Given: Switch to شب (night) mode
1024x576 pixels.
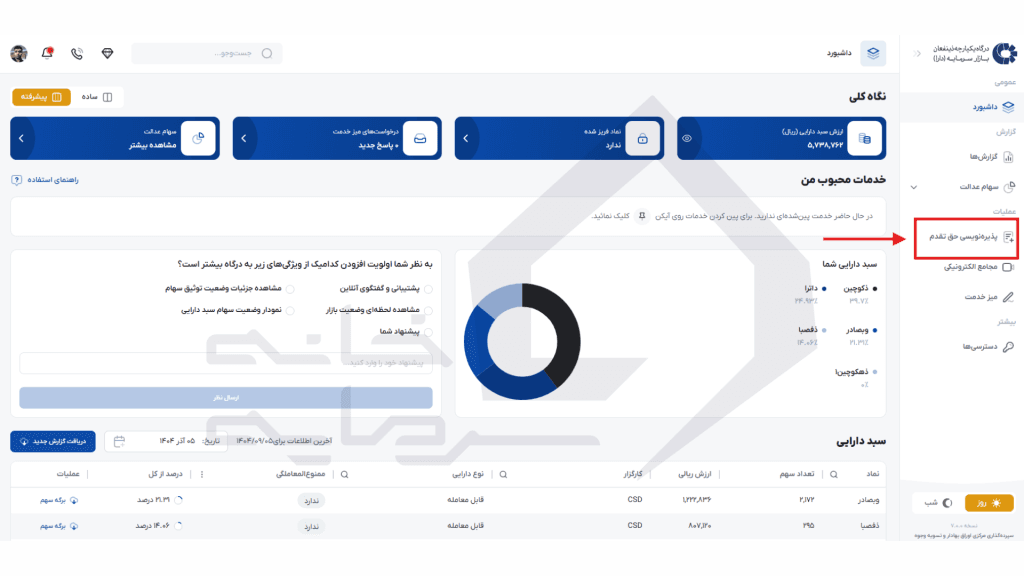Looking at the screenshot, I should [936, 503].
